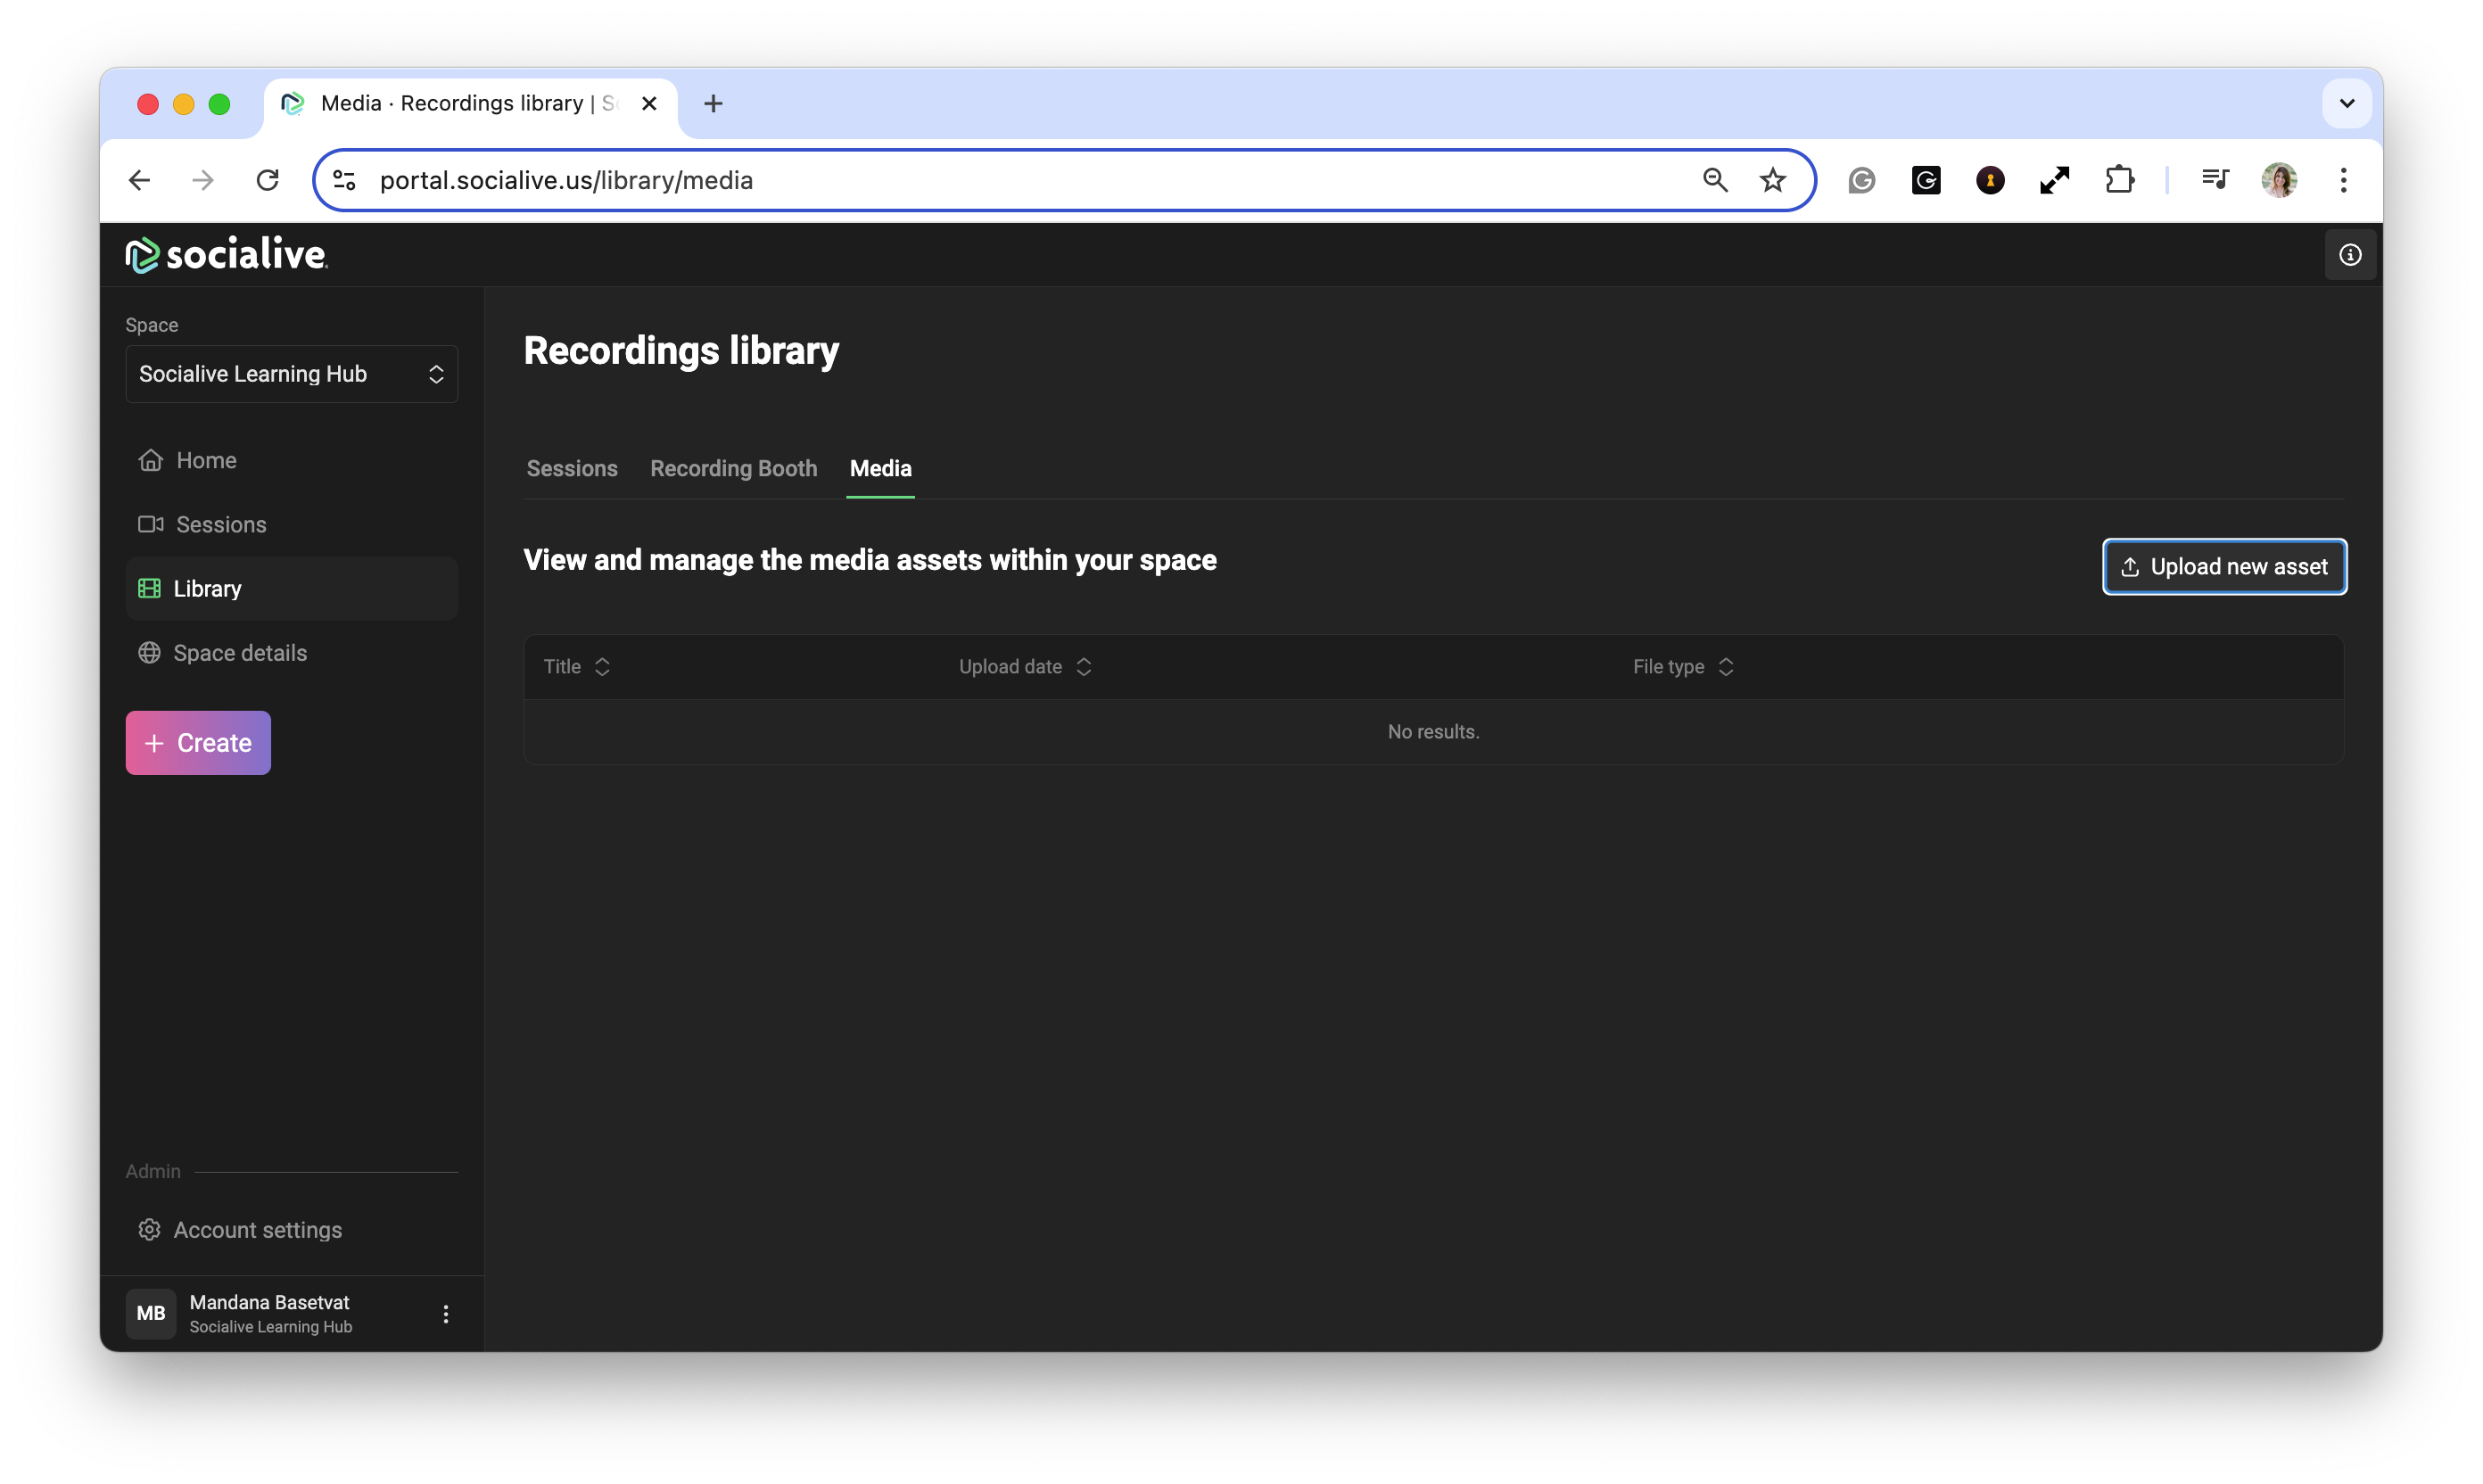Open Sessions in left sidebar
The image size is (2483, 1484).
[x=220, y=524]
